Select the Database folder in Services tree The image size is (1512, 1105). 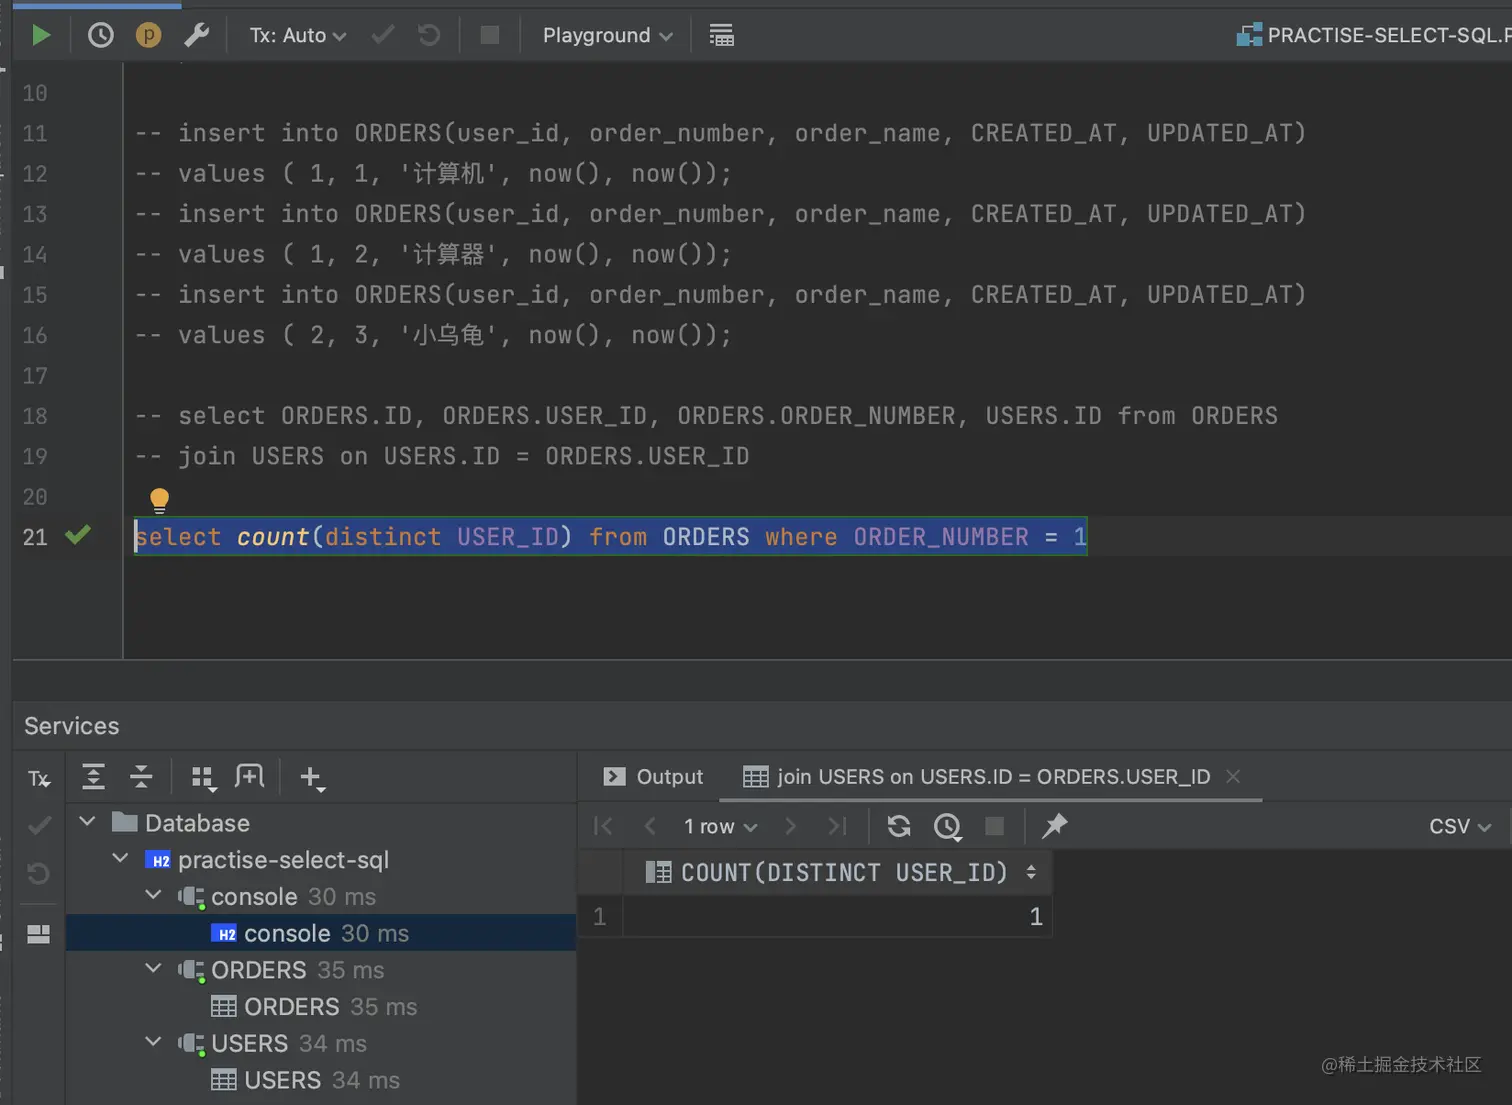[321, 823]
